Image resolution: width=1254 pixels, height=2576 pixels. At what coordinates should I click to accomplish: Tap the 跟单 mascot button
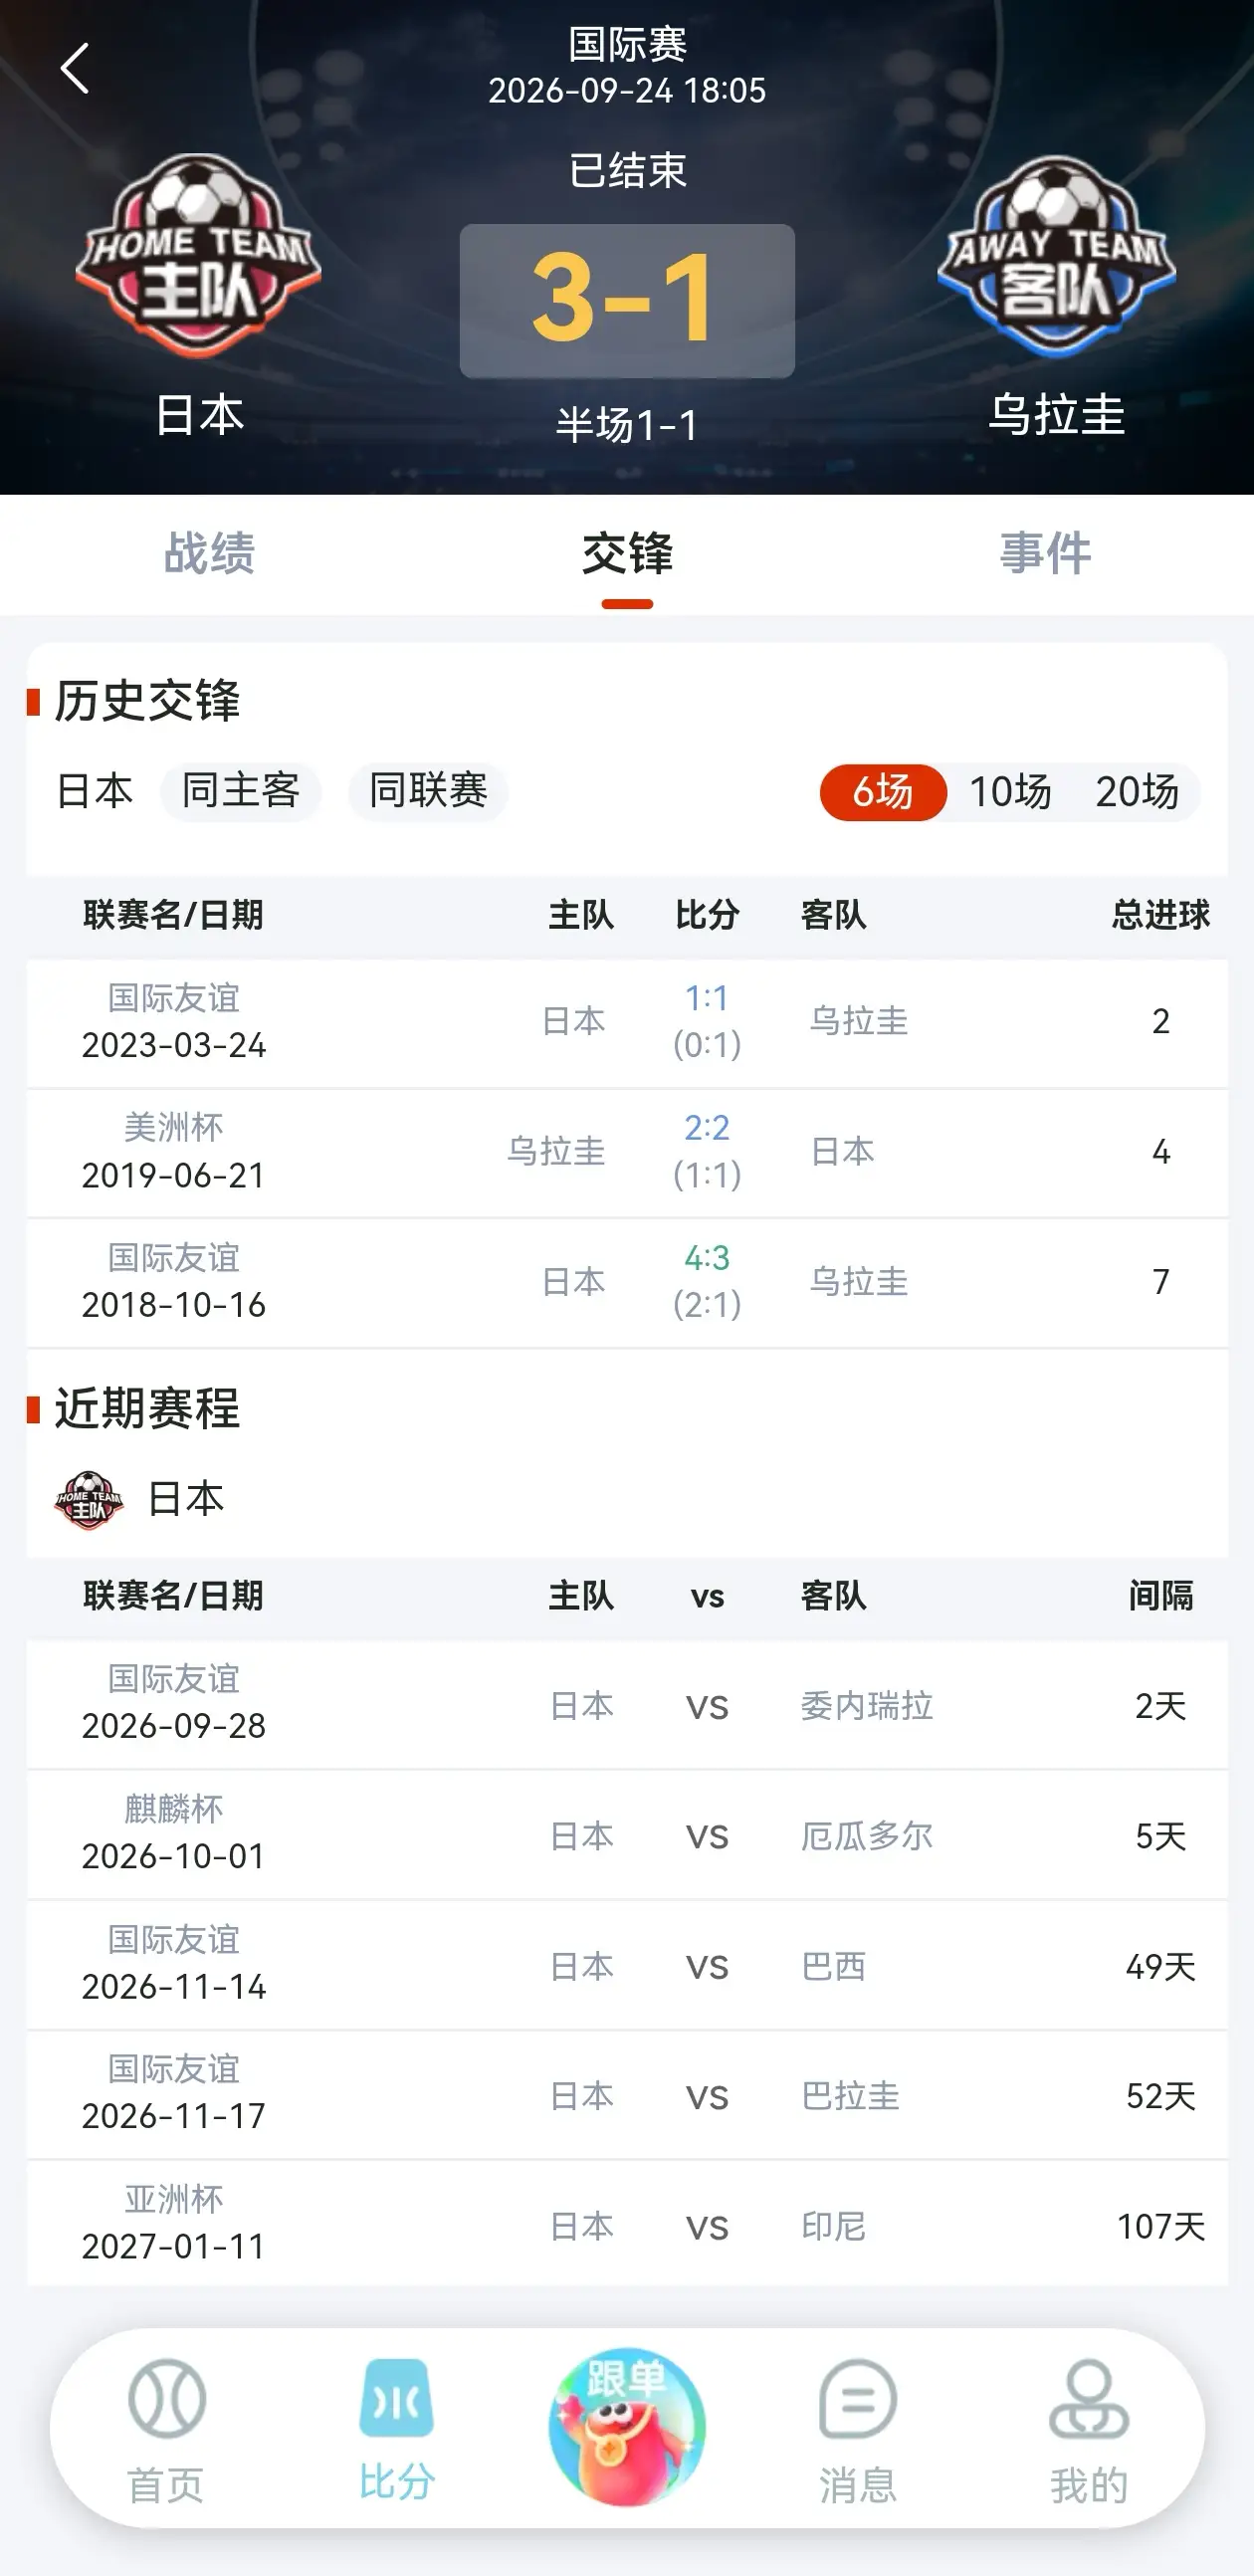coord(627,2426)
